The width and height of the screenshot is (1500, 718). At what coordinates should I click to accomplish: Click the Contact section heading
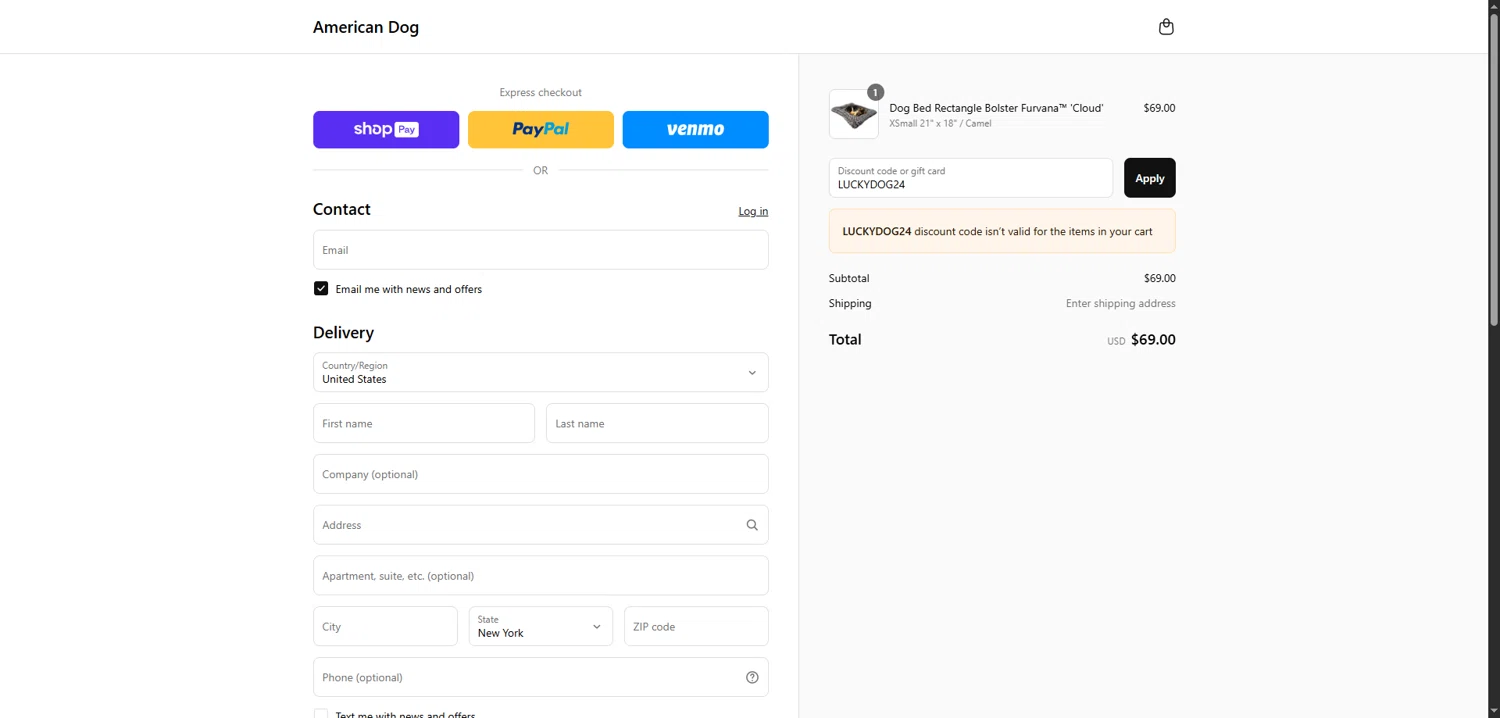click(x=342, y=209)
